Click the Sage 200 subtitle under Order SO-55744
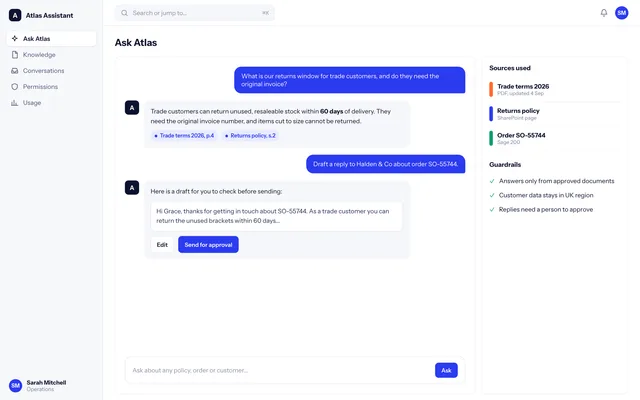 (x=509, y=142)
